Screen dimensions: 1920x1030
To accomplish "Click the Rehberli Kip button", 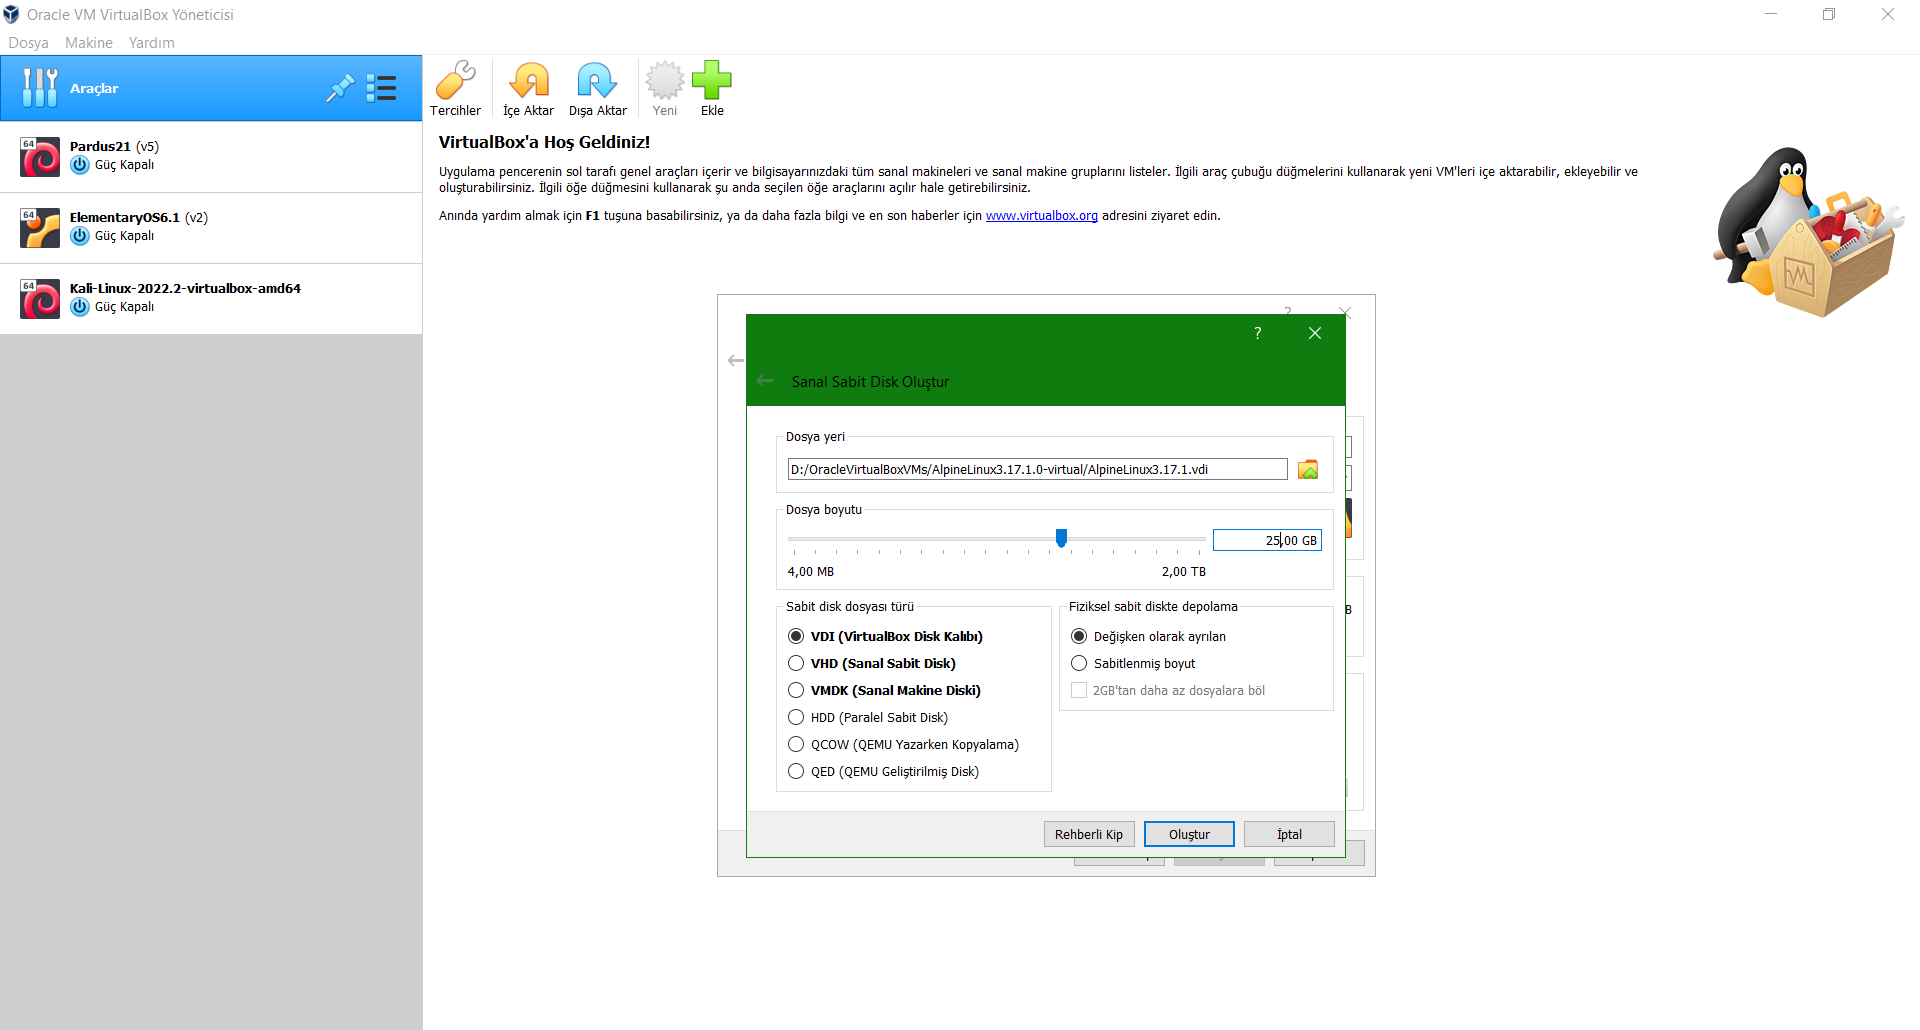I will 1089,834.
